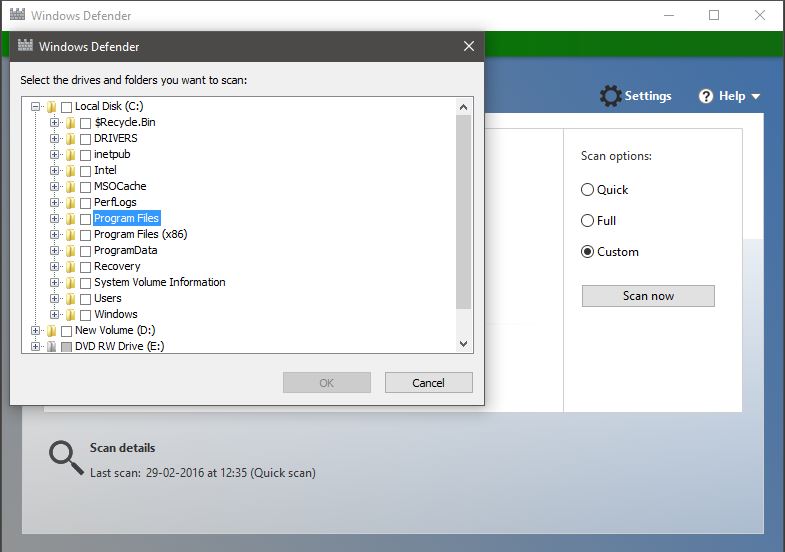Click the Local Disk (C:) folder icon

(52, 107)
